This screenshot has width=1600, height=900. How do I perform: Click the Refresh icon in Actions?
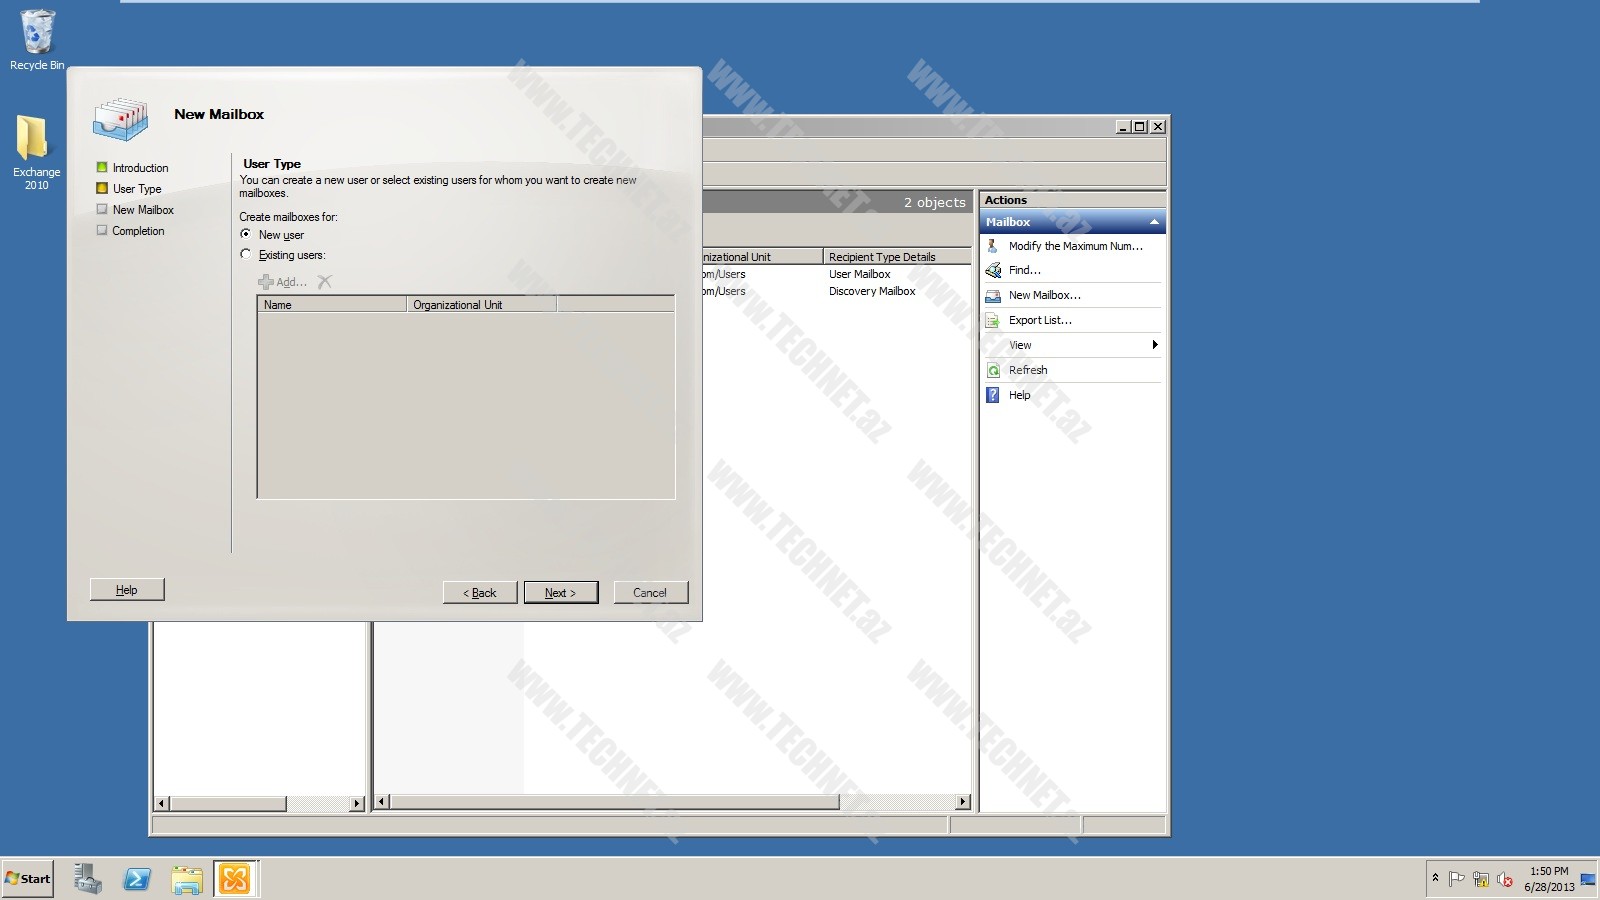[993, 370]
